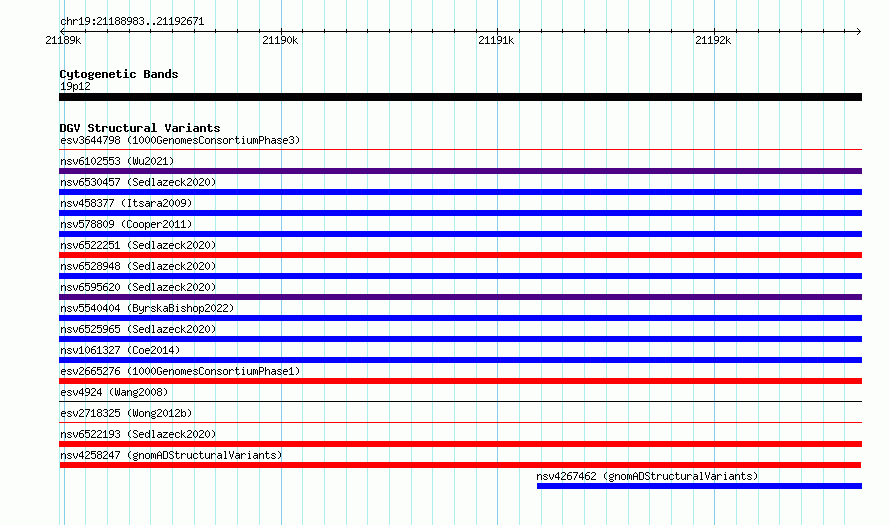Open the nsv6102553 (Wu2021) variant label

(x=117, y=161)
